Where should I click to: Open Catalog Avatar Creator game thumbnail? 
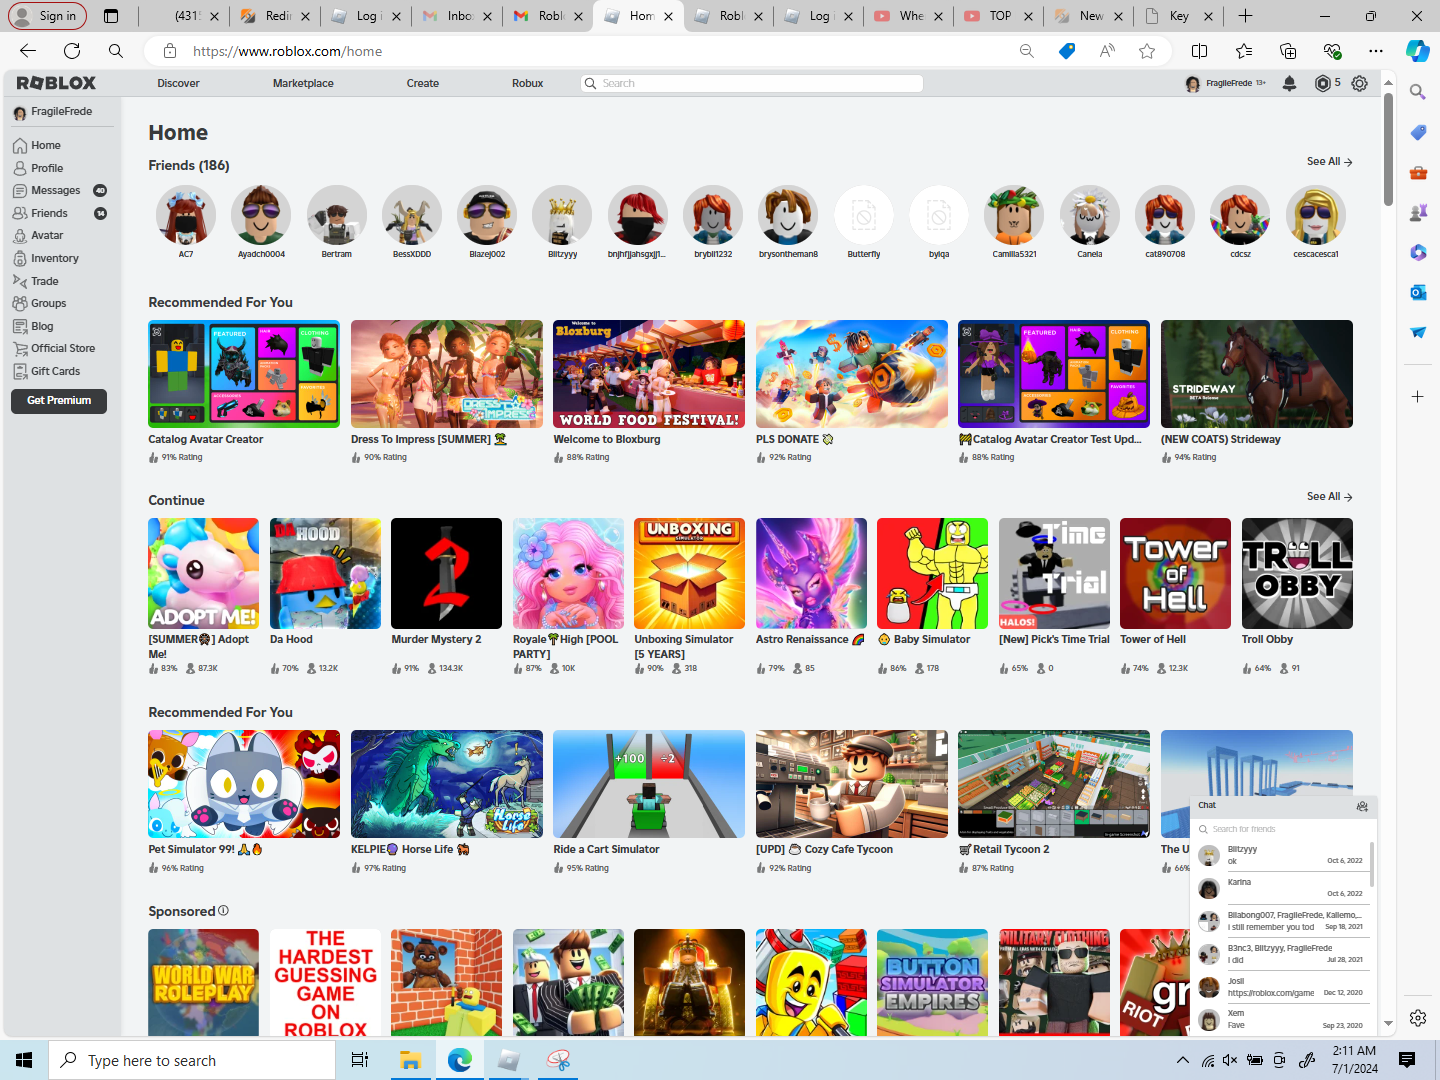point(244,374)
